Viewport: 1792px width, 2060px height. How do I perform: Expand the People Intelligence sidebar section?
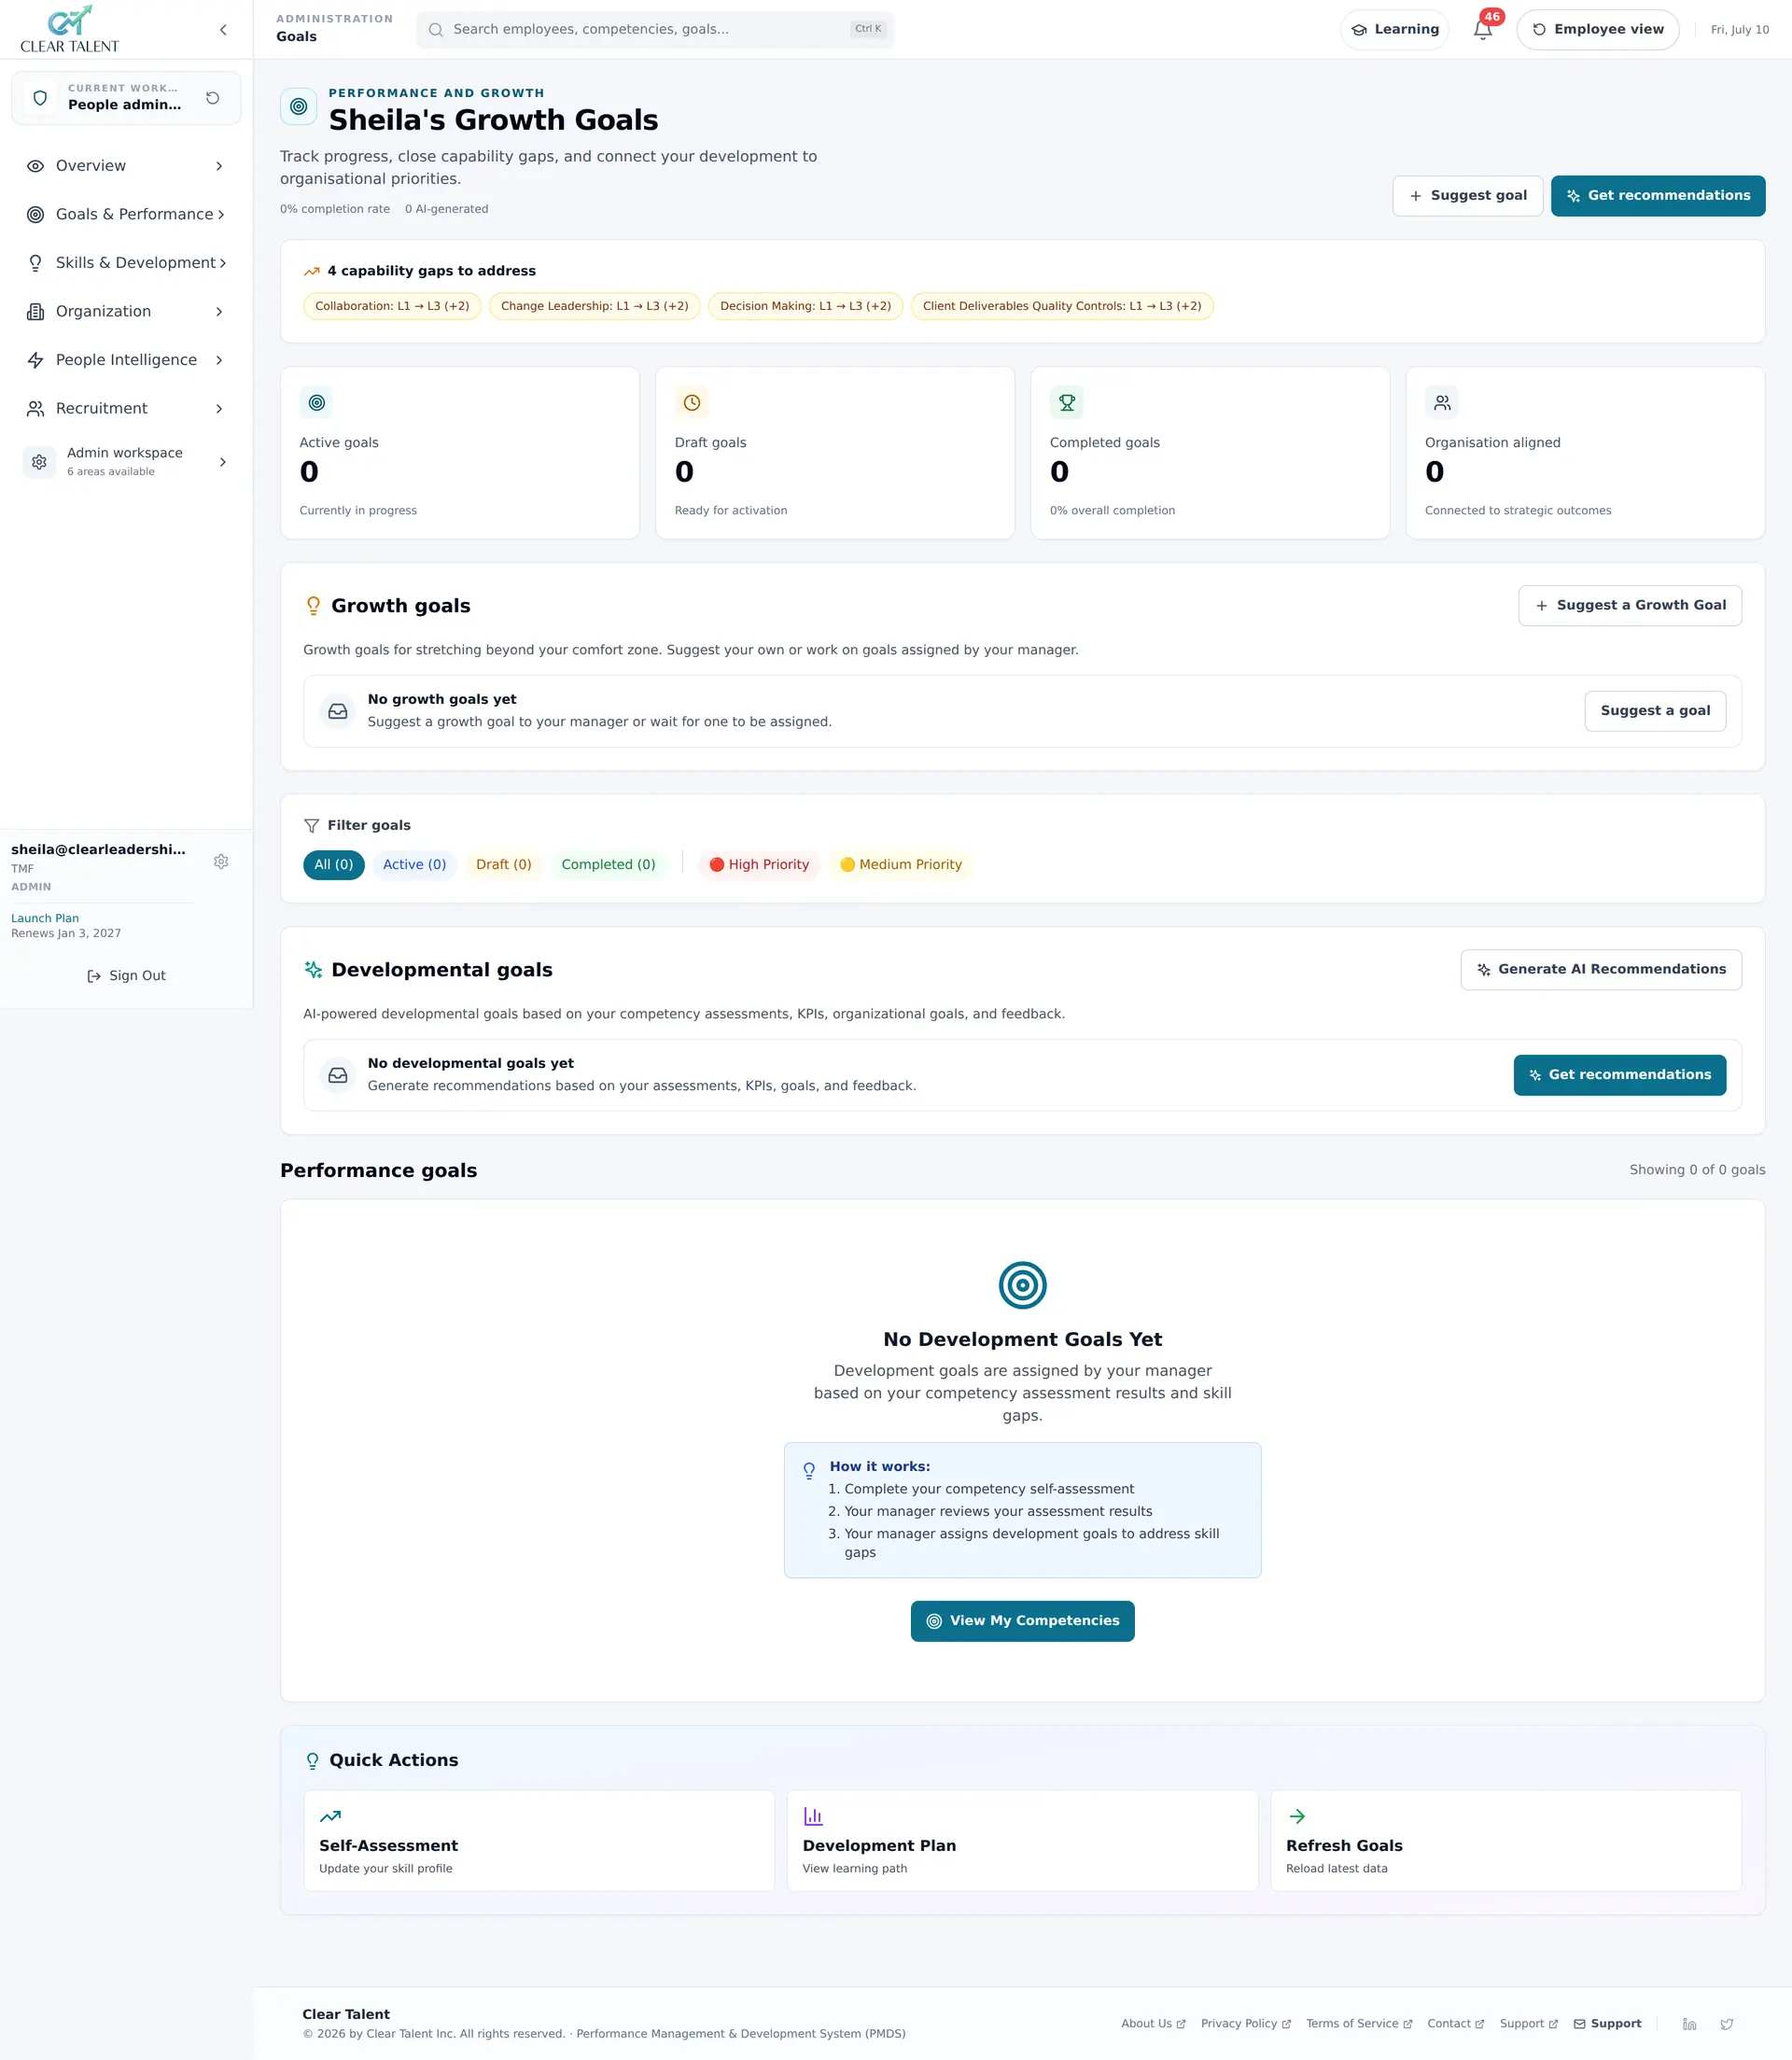[126, 360]
